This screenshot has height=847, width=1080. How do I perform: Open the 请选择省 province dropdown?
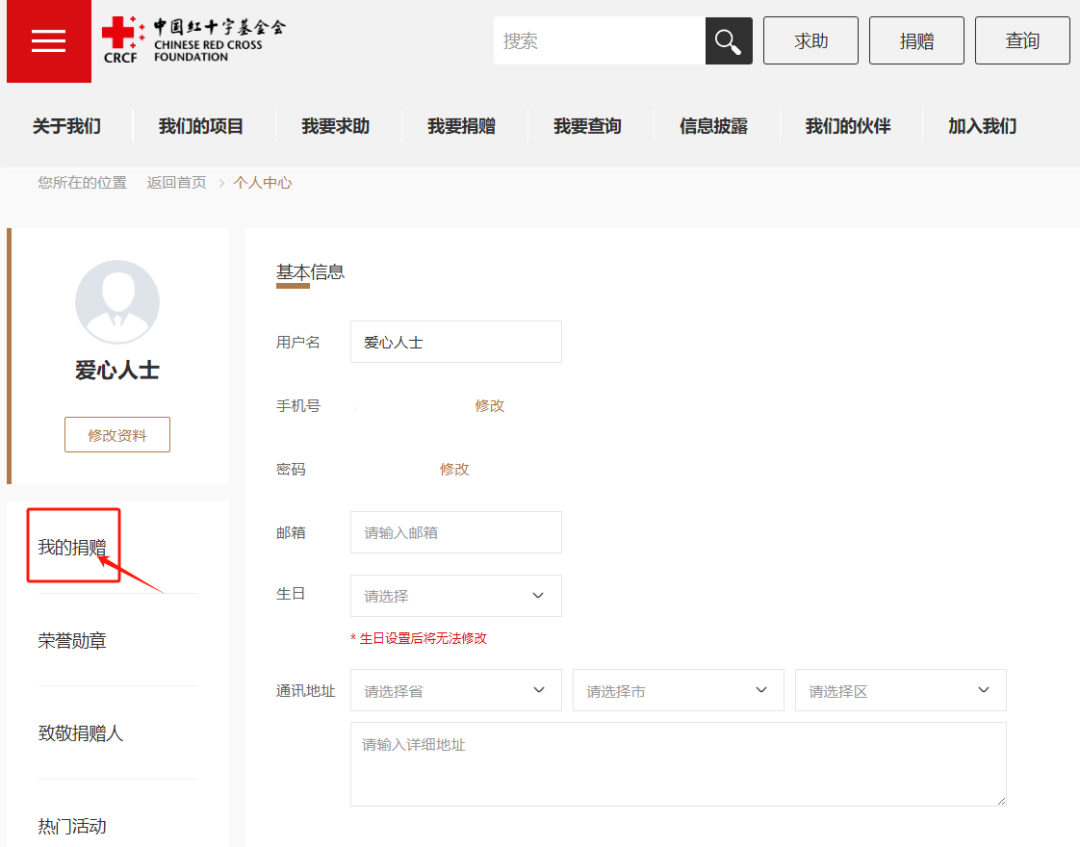pos(455,690)
